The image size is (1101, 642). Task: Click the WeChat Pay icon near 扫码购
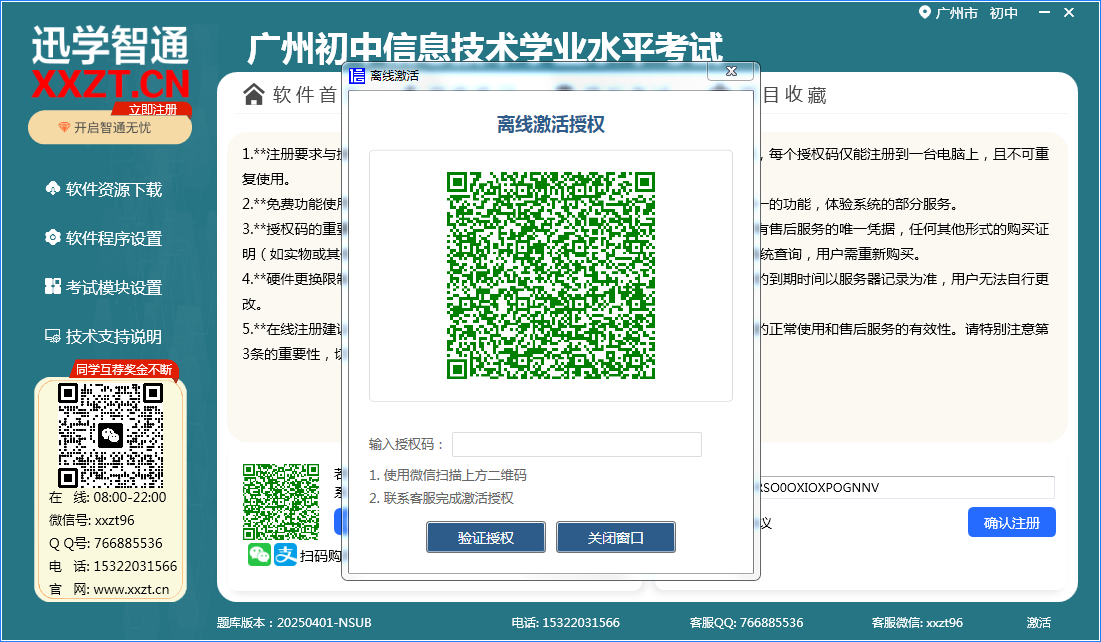(x=259, y=554)
